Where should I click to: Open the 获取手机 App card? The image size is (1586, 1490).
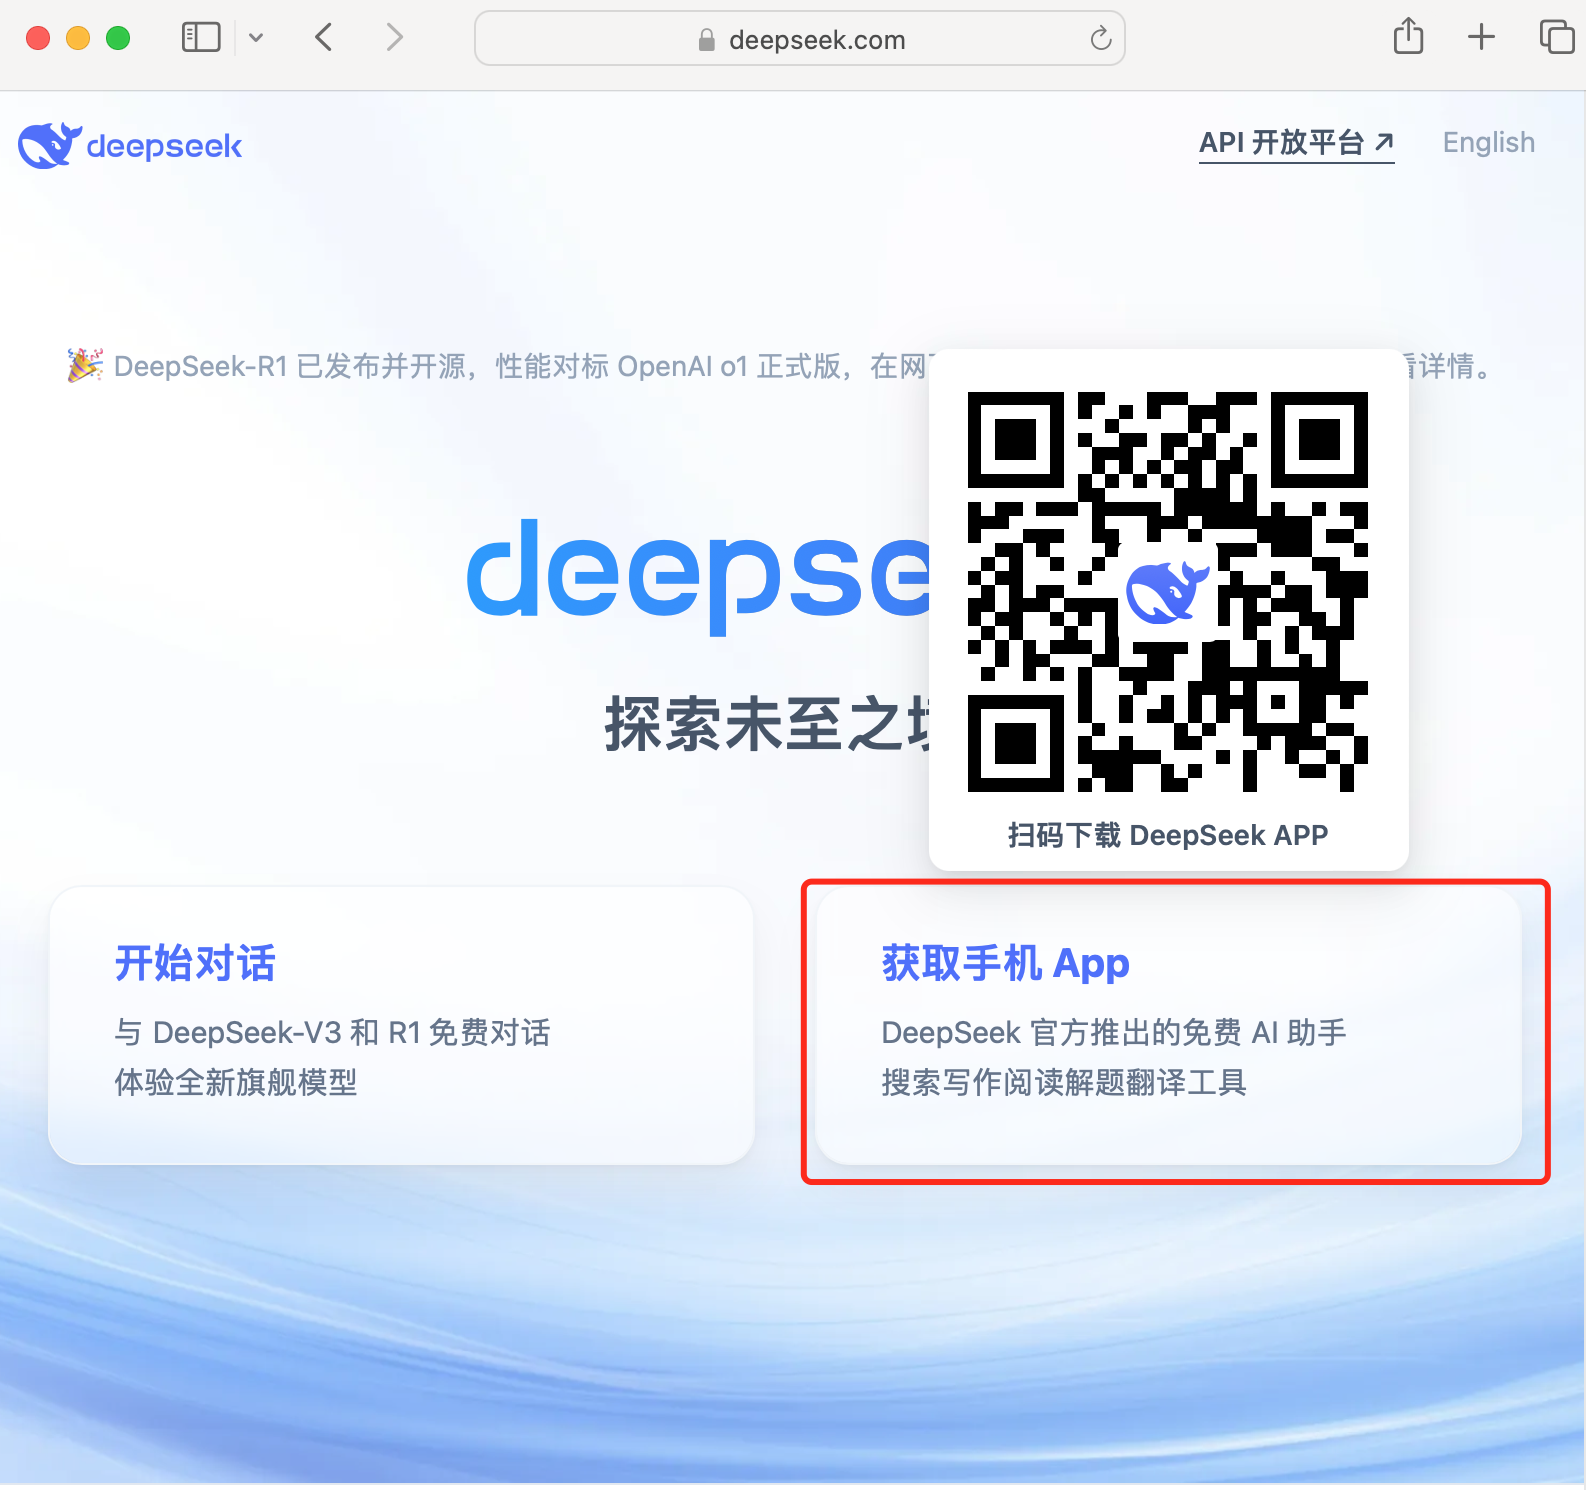point(1168,1025)
